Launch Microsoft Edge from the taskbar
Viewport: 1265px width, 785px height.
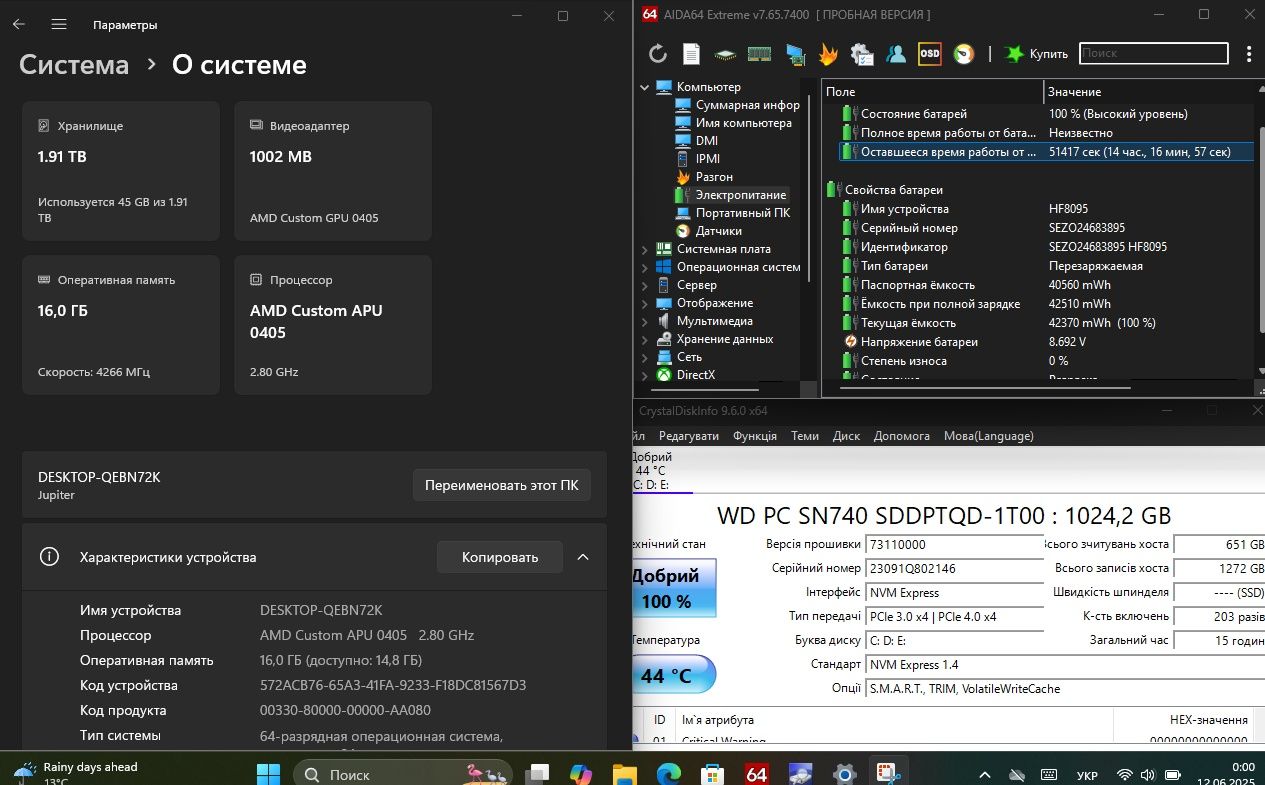click(669, 774)
